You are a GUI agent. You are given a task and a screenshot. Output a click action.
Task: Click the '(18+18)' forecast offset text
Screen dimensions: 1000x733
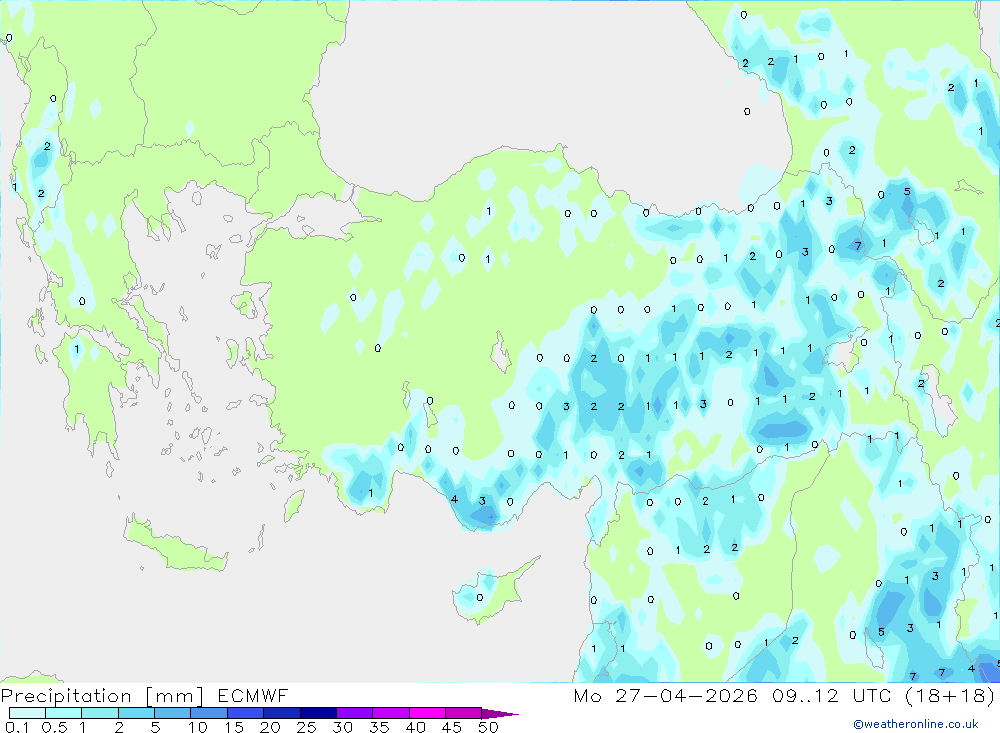950,695
